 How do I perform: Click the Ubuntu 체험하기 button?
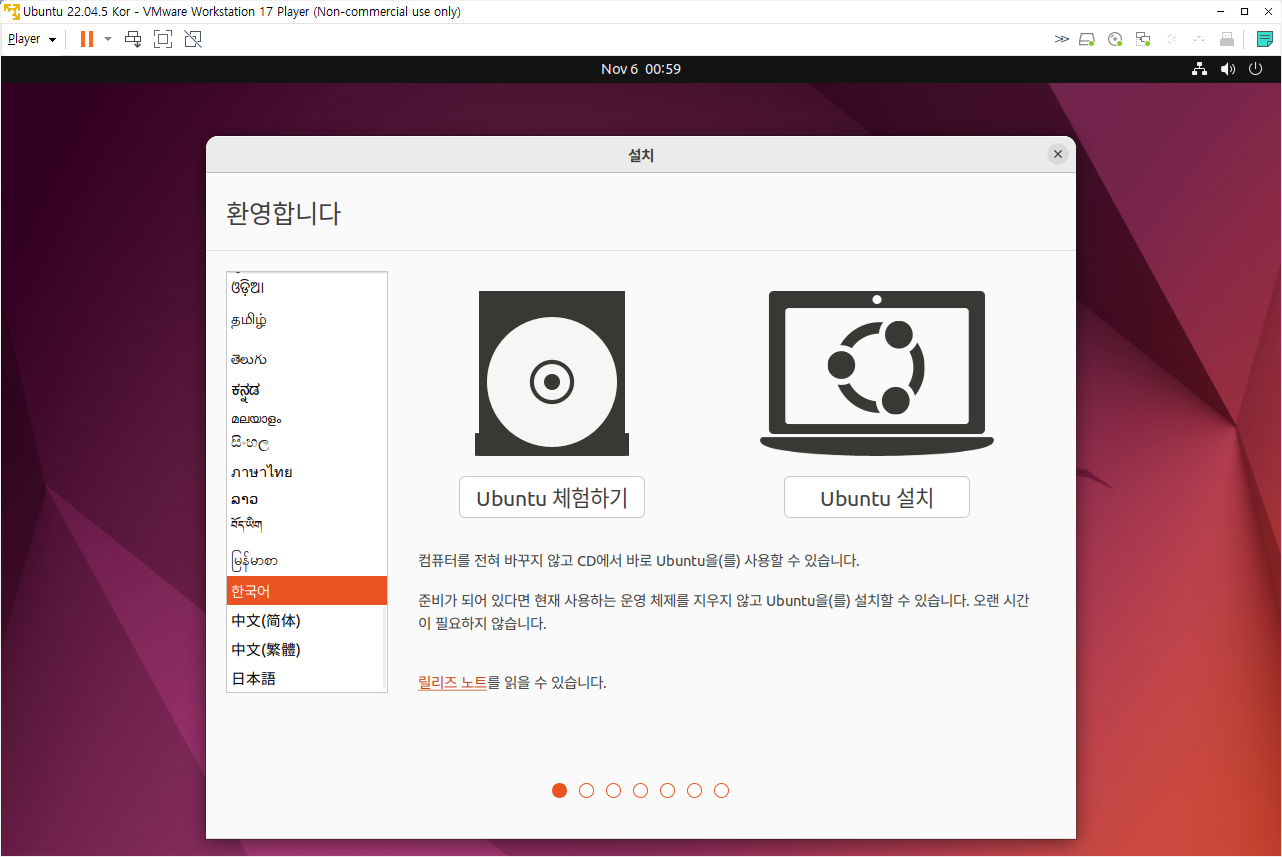(552, 497)
